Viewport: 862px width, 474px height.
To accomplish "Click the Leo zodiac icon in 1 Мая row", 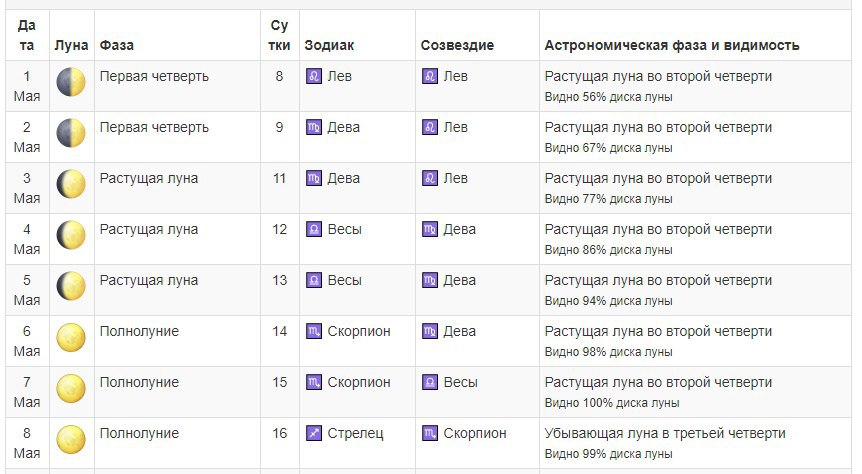I will pos(313,76).
